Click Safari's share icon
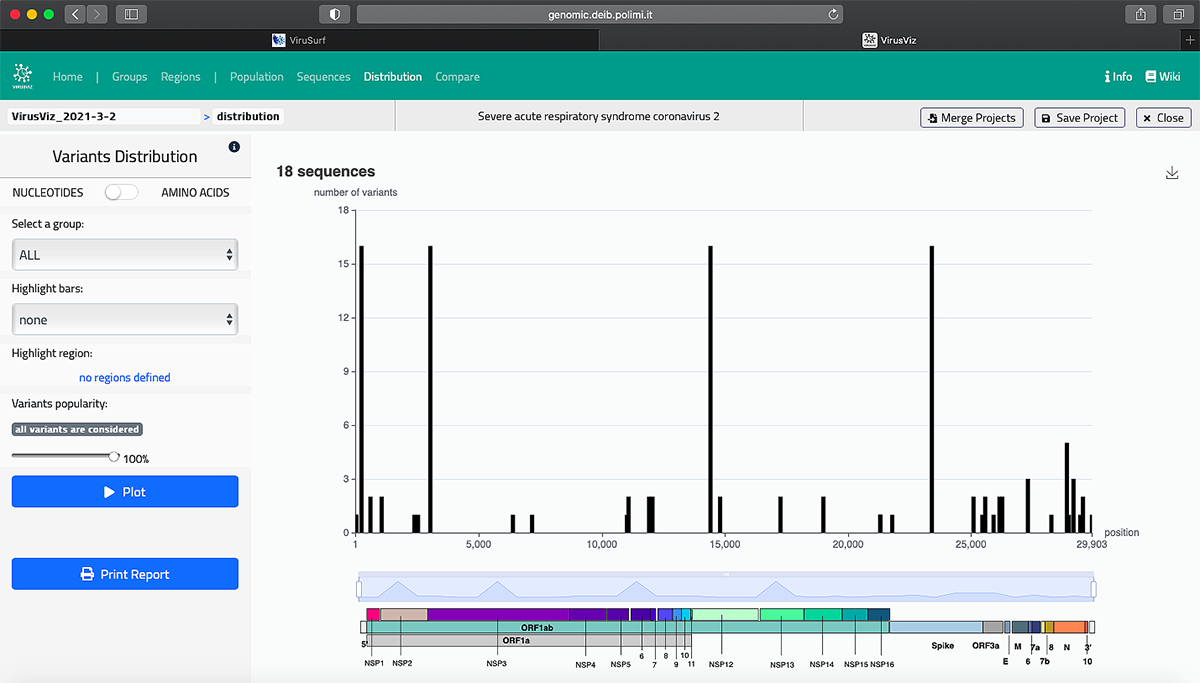 (1140, 14)
